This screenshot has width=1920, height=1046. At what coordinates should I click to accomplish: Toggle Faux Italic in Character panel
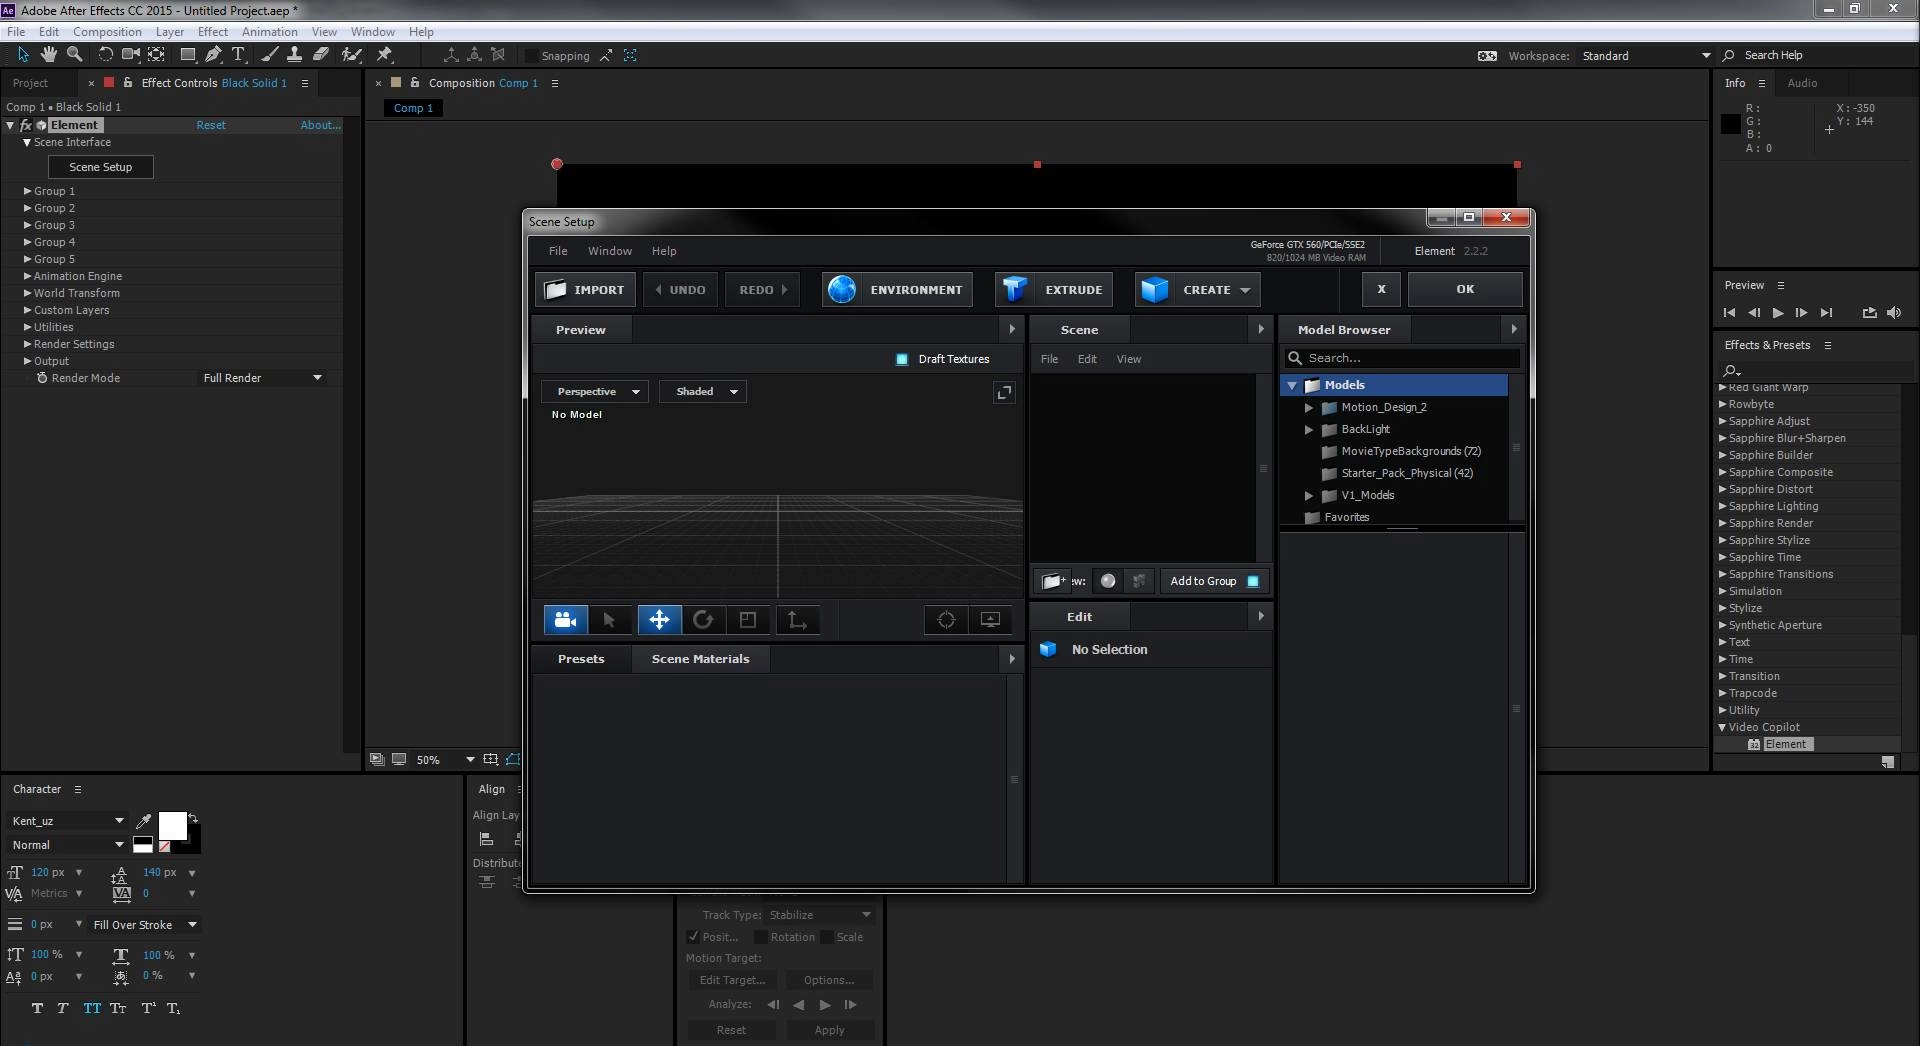(63, 1008)
